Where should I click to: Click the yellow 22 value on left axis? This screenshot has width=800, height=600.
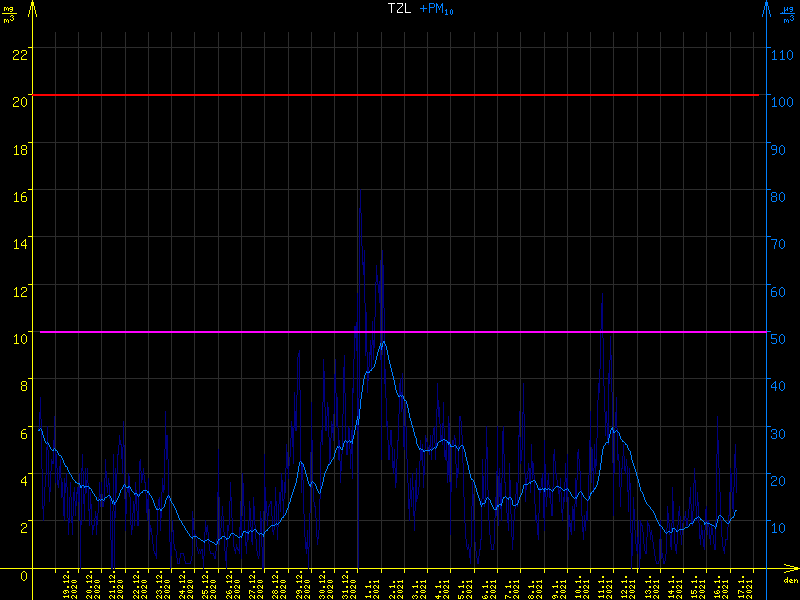tap(17, 54)
